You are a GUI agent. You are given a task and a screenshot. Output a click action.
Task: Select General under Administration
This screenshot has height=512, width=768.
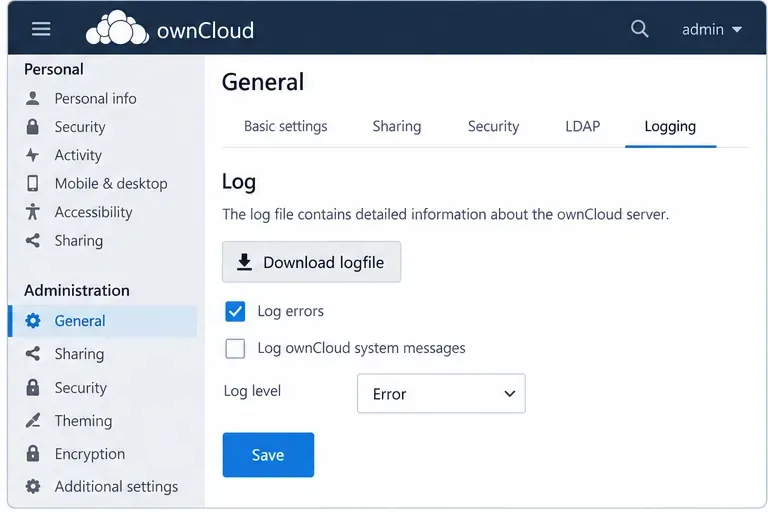(103, 321)
